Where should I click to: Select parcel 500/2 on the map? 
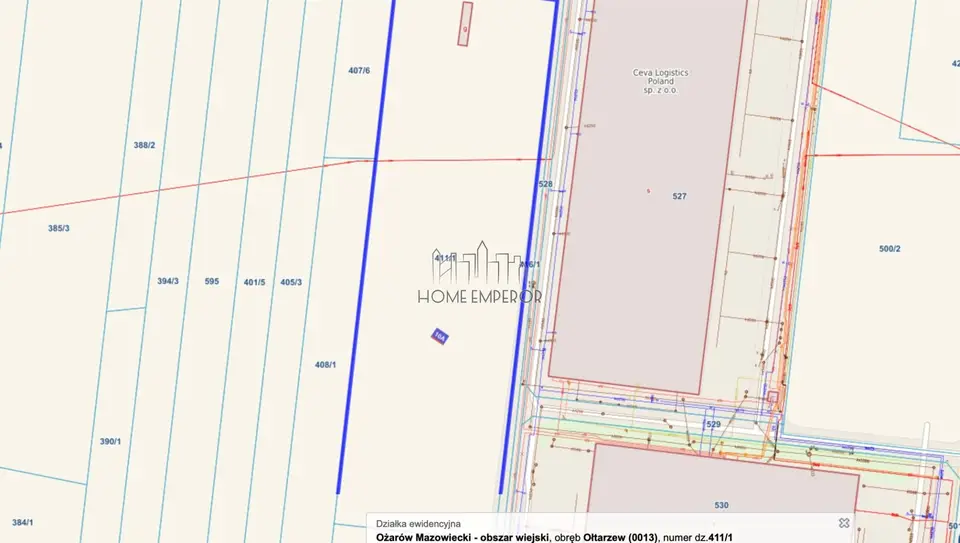pyautogui.click(x=890, y=249)
